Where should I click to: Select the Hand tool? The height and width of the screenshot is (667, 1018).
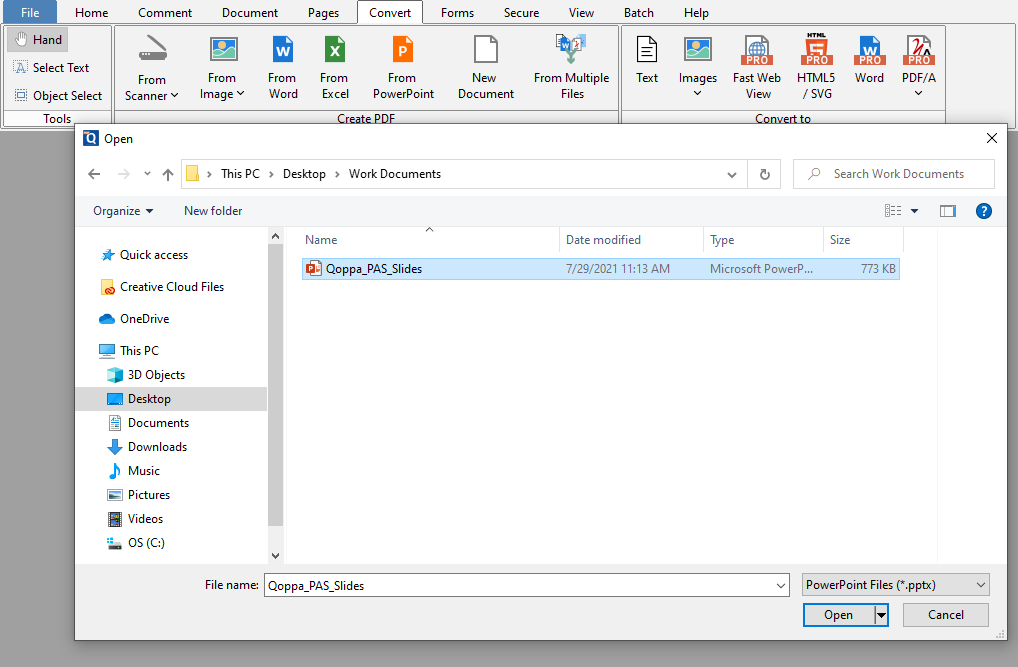(37, 39)
